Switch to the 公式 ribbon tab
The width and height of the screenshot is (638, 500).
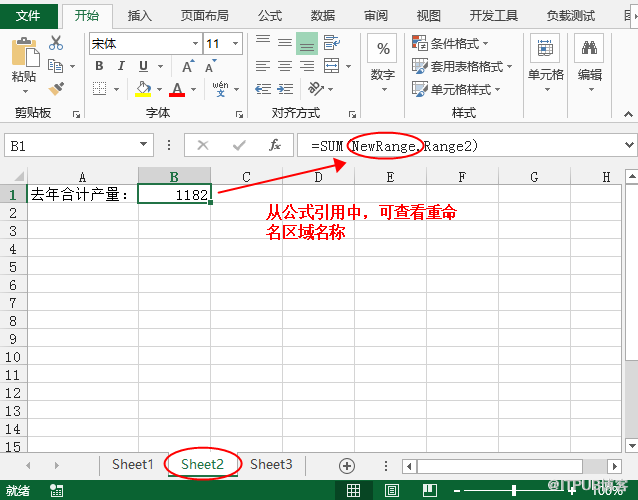coord(269,15)
